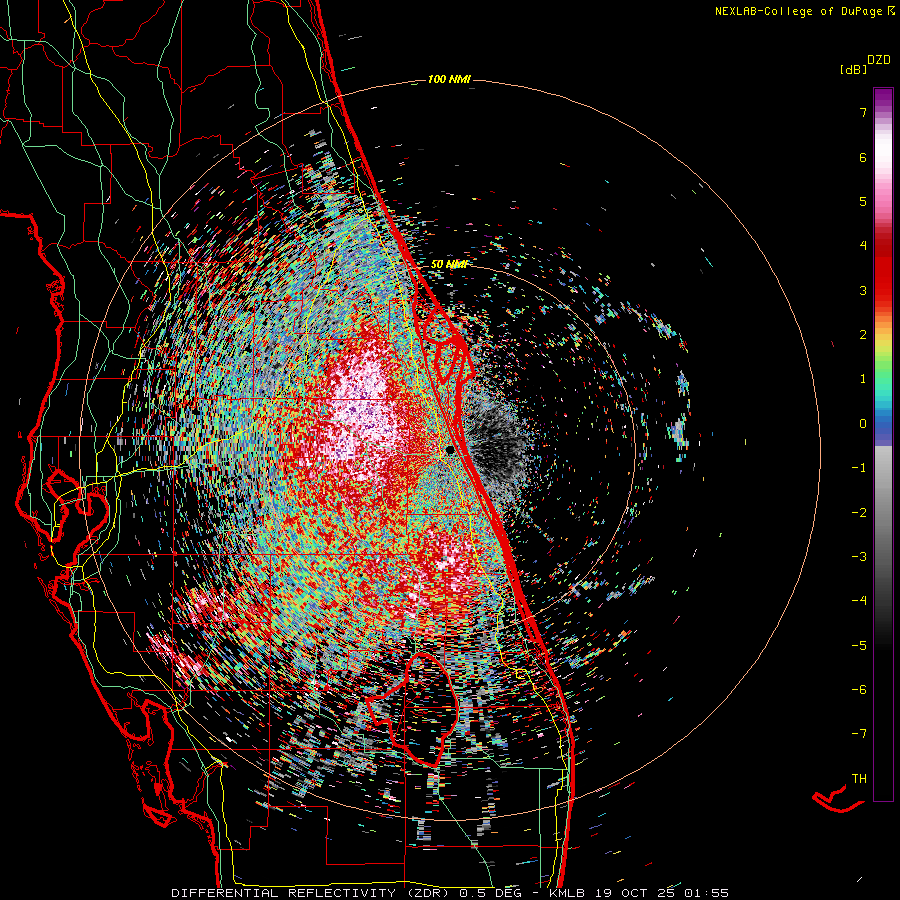Click the 0 value on the color scale
The height and width of the screenshot is (900, 900).
pyautogui.click(x=863, y=424)
